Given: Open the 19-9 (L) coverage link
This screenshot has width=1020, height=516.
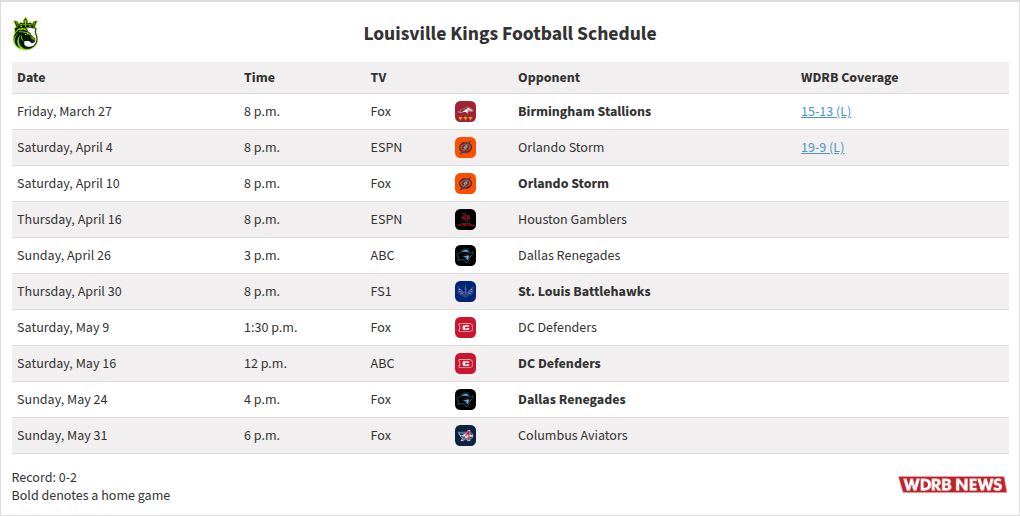Looking at the screenshot, I should 822,148.
